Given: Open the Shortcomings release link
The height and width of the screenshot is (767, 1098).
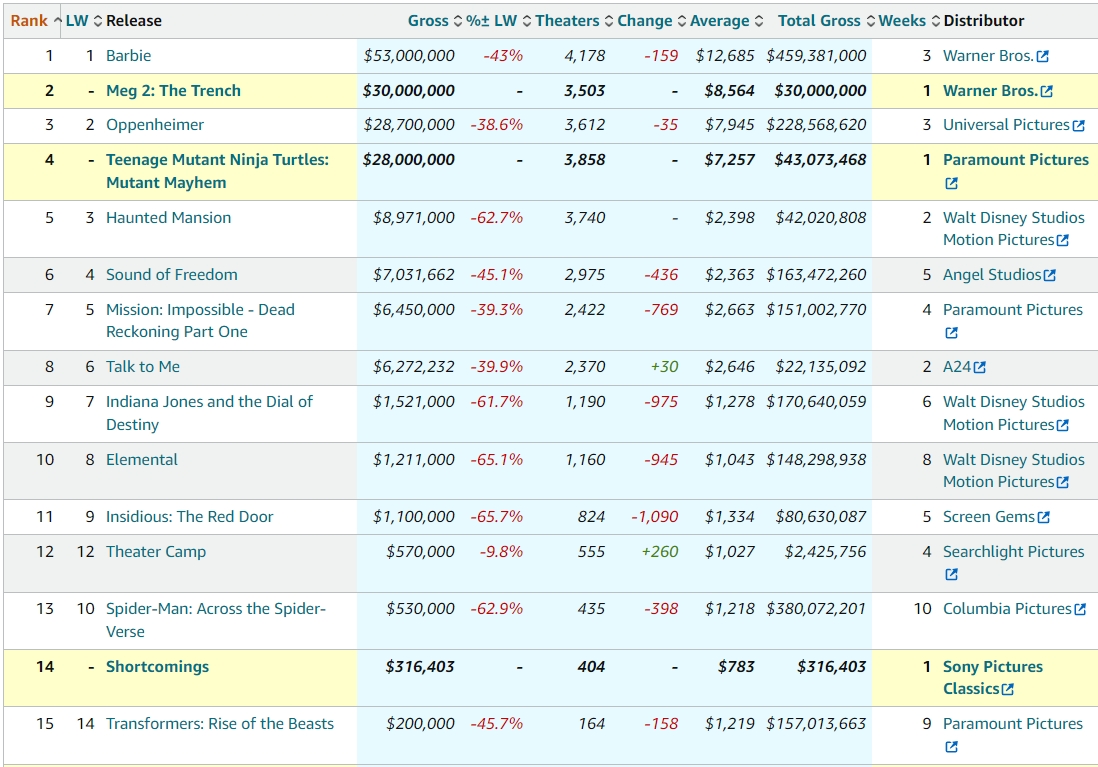Looking at the screenshot, I should [x=157, y=666].
